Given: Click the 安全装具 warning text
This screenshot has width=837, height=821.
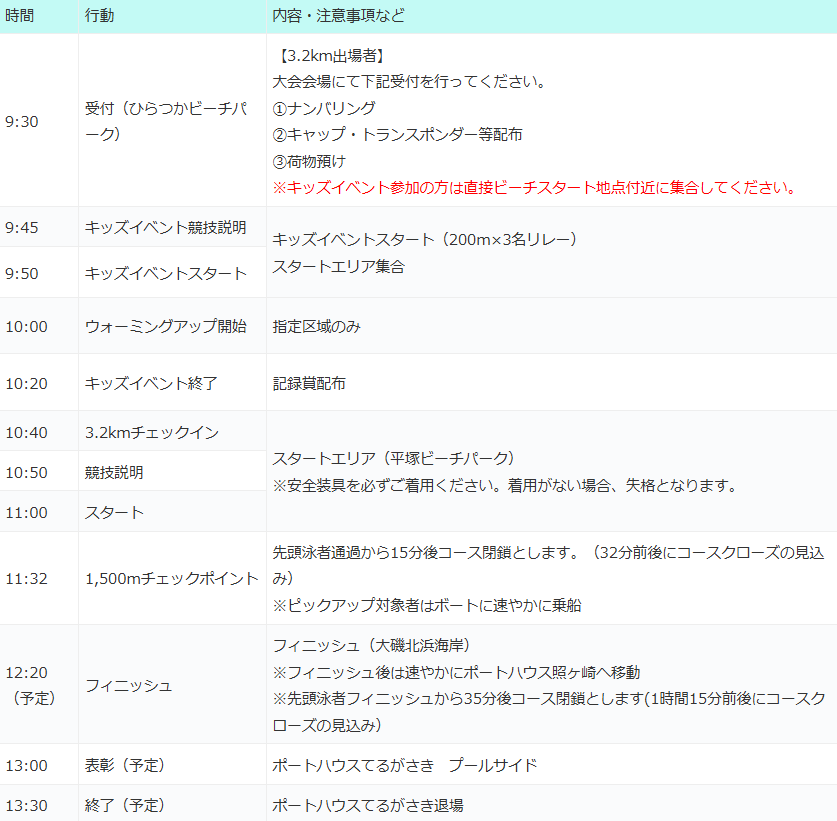Looking at the screenshot, I should (505, 486).
